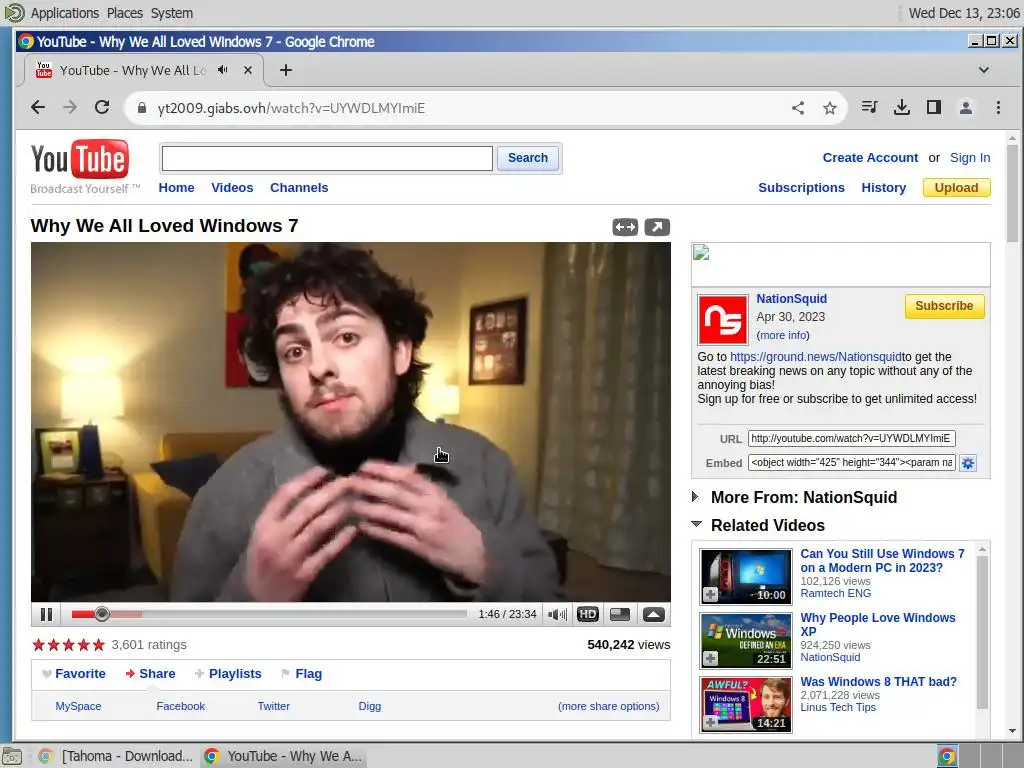Screen dimensions: 1024x768
Task: Toggle Chrome side panel icon
Action: coord(934,107)
